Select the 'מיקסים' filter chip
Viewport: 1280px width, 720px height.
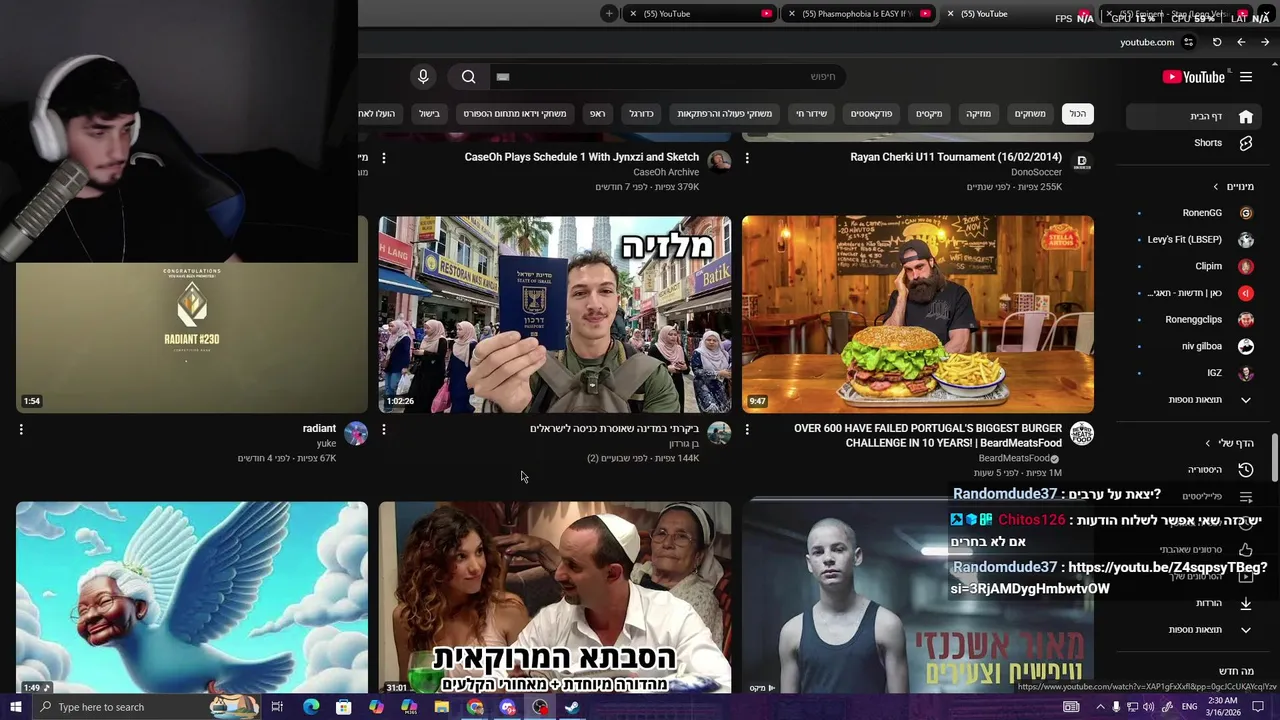click(x=929, y=114)
